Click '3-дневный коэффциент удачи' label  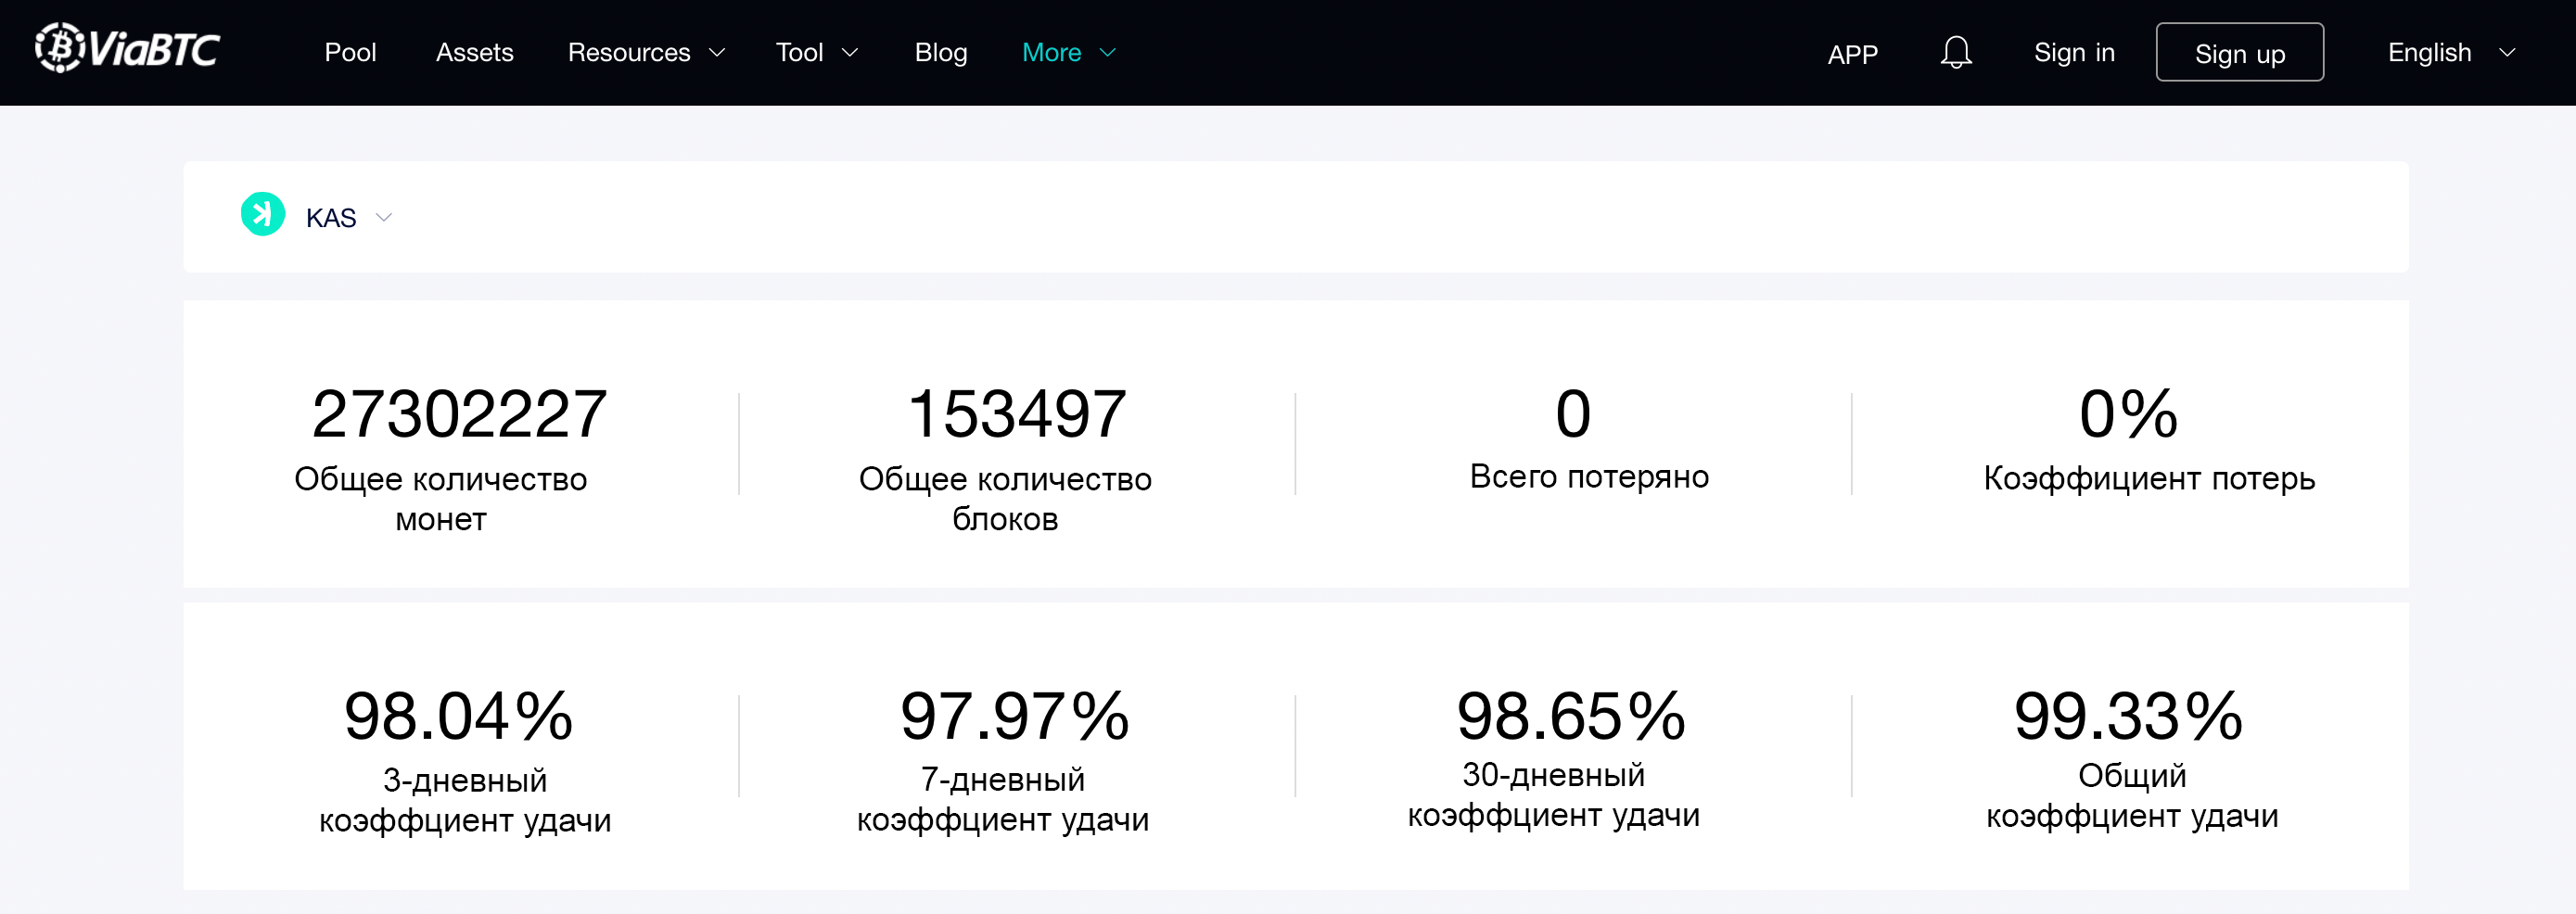click(464, 799)
